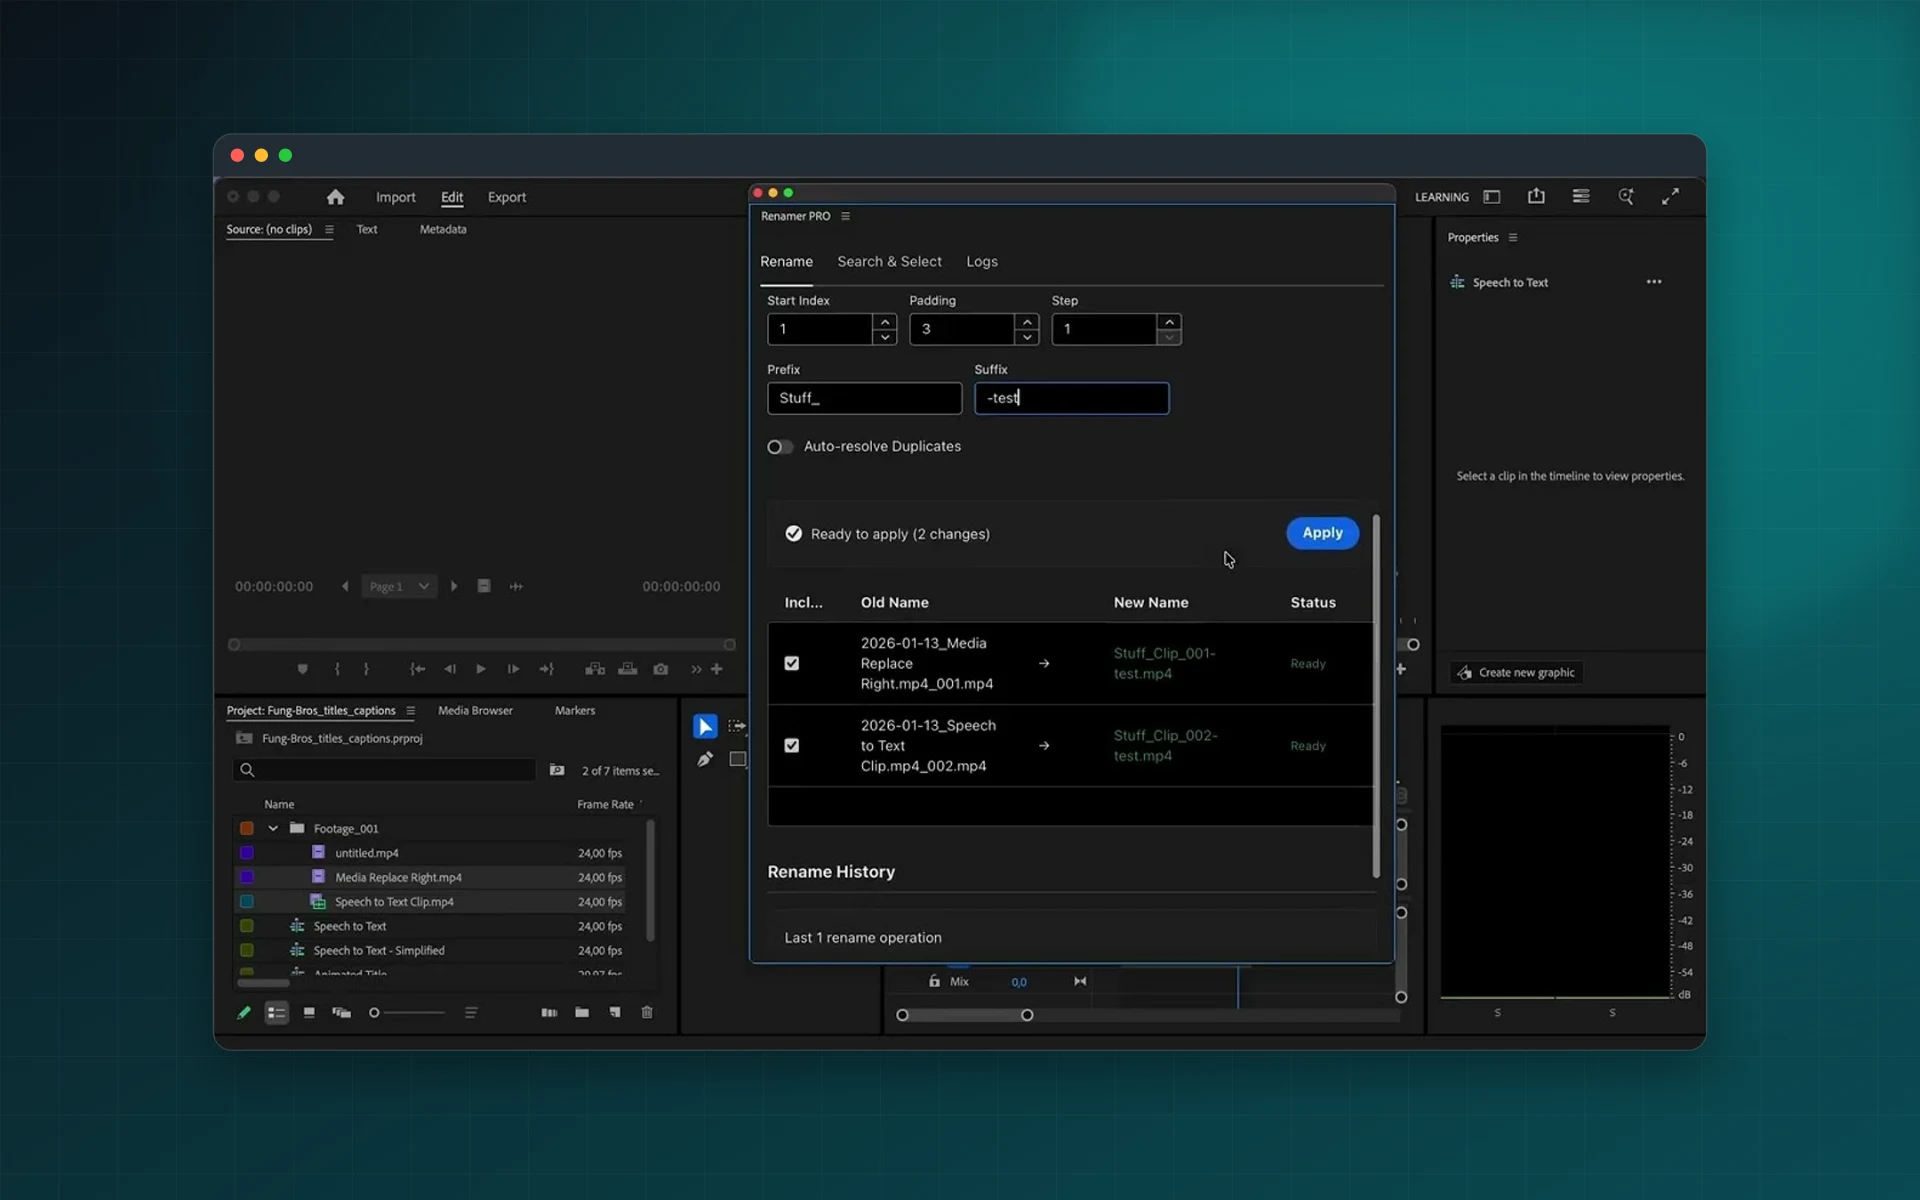Viewport: 1920px width, 1200px height.
Task: Toggle Auto-resolve Duplicates switch
Action: (780, 447)
